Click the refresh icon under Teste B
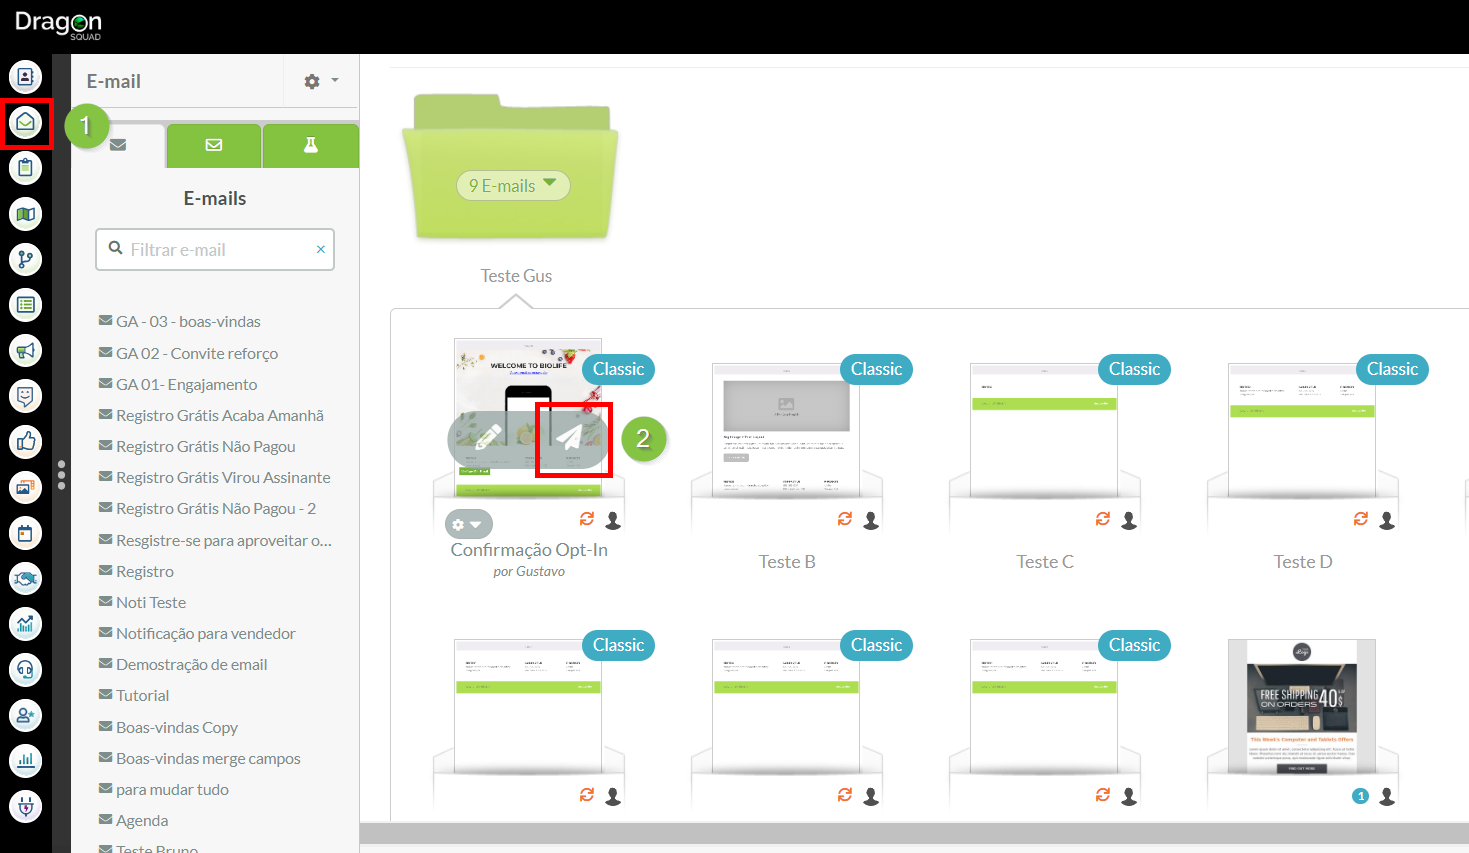Screen dimensions: 1469x853 point(845,519)
